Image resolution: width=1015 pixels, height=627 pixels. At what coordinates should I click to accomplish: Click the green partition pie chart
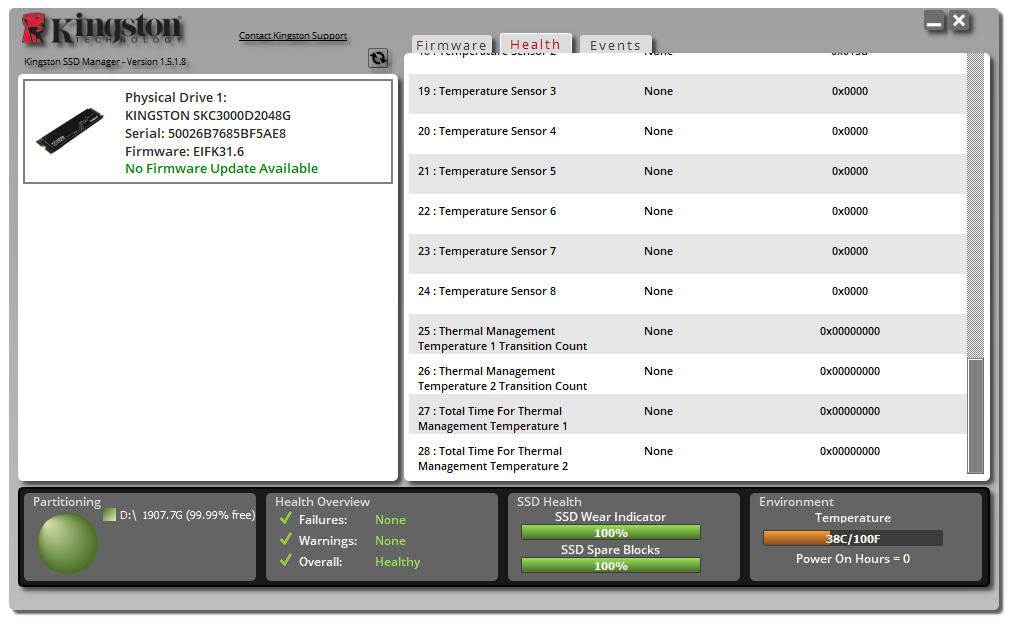click(67, 544)
